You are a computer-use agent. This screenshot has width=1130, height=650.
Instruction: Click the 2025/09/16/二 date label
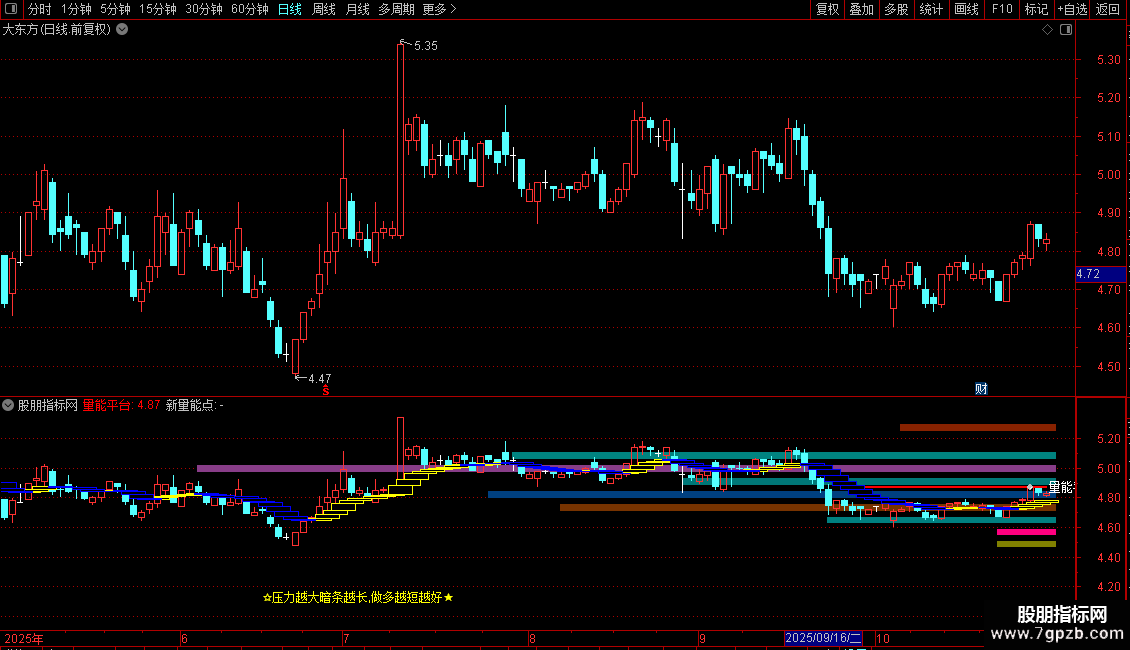[823, 638]
